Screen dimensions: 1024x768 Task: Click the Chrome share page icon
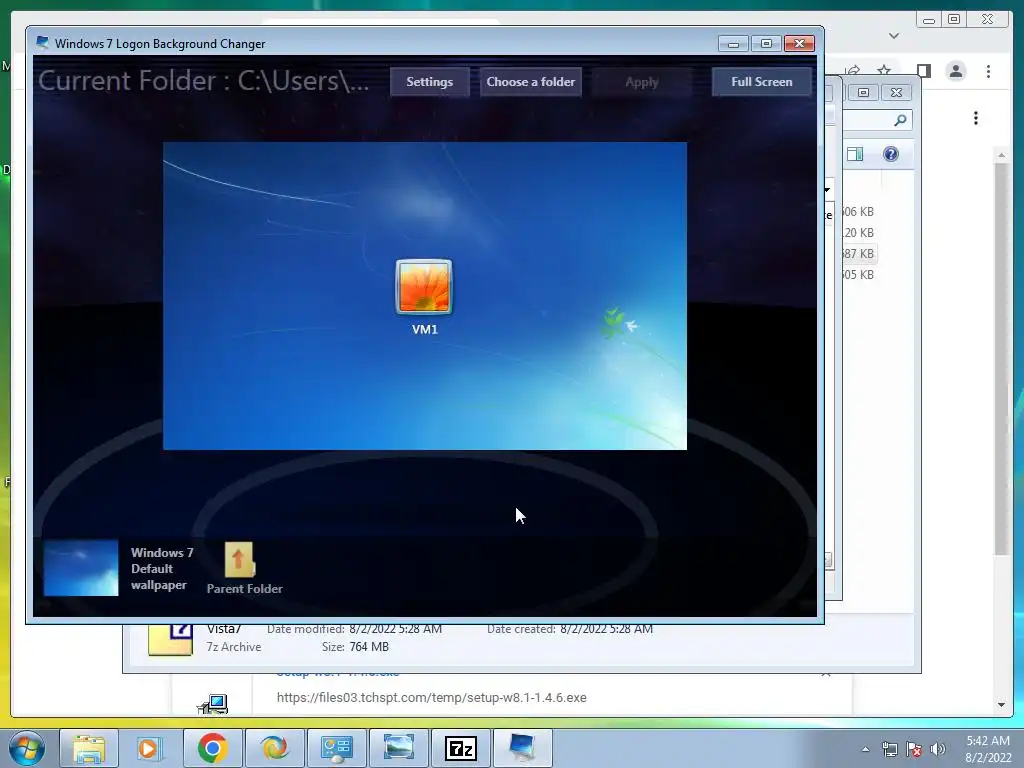[852, 71]
